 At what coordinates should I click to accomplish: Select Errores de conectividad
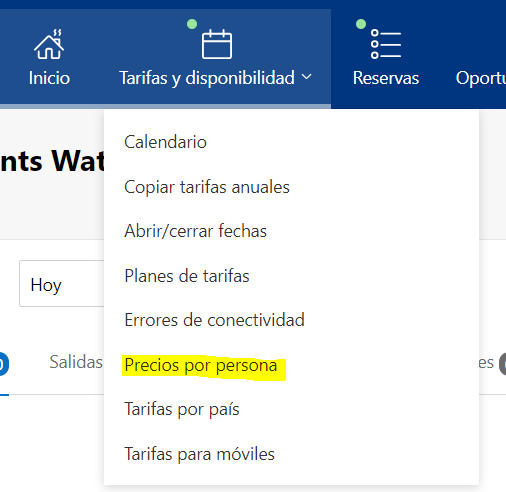pyautogui.click(x=214, y=320)
